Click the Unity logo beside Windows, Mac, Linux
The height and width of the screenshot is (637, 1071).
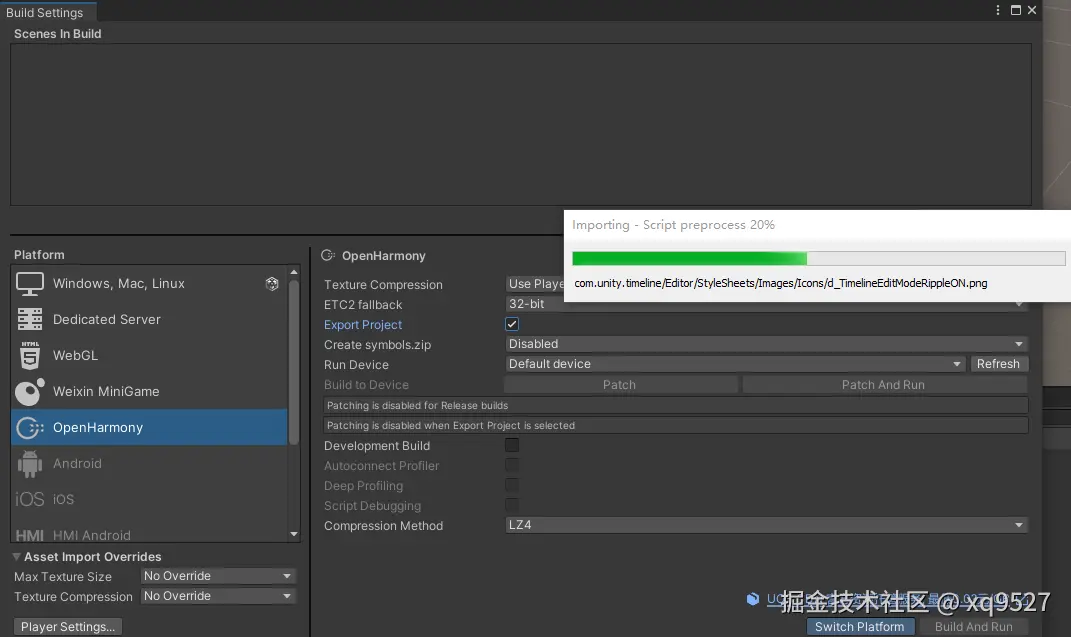coord(272,284)
